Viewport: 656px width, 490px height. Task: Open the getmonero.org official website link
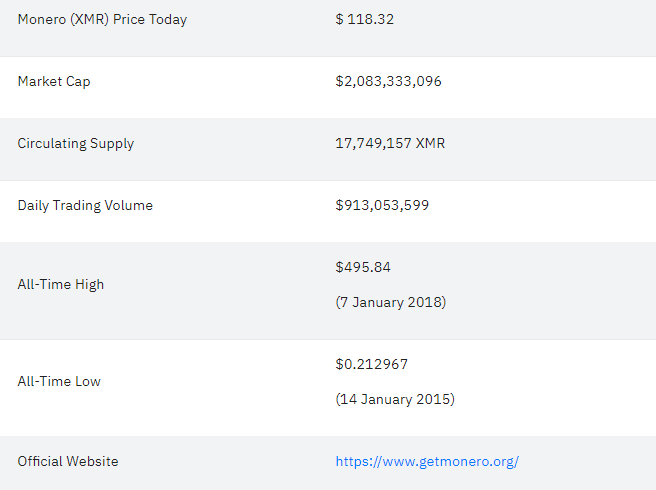pos(427,462)
